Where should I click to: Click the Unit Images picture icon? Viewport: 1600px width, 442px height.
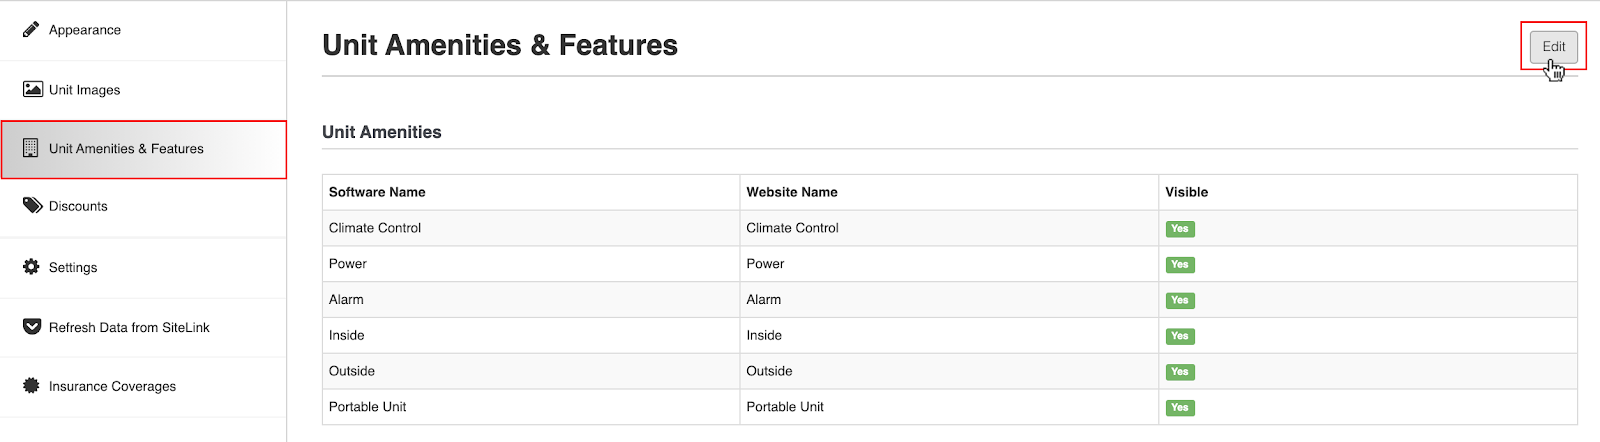click(x=32, y=89)
